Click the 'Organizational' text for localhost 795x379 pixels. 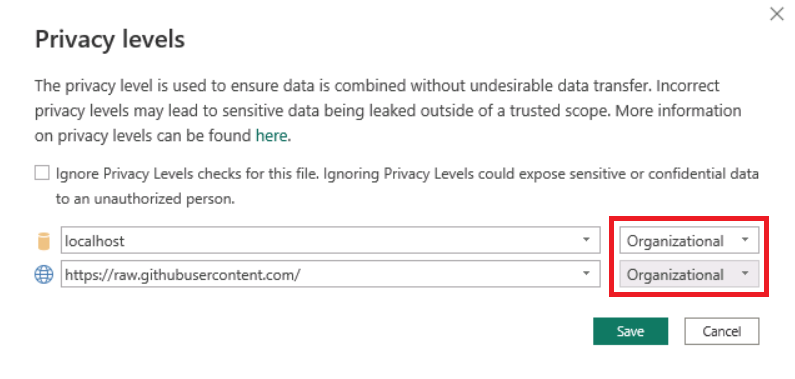675,241
